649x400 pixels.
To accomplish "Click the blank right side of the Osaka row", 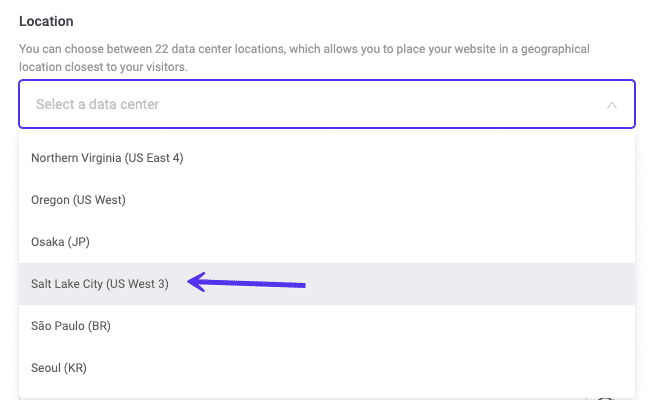I will (x=450, y=242).
